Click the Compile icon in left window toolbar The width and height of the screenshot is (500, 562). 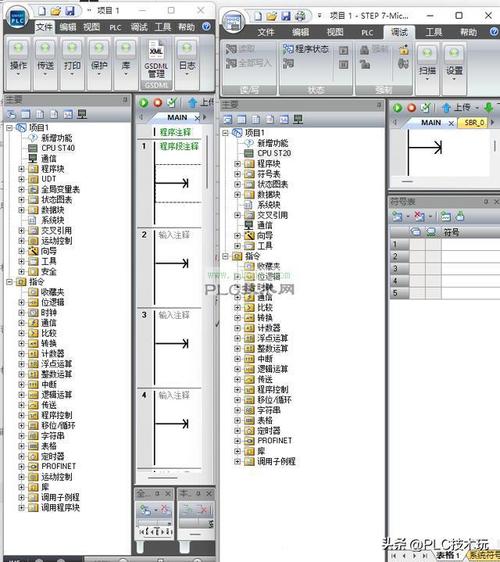(x=172, y=103)
